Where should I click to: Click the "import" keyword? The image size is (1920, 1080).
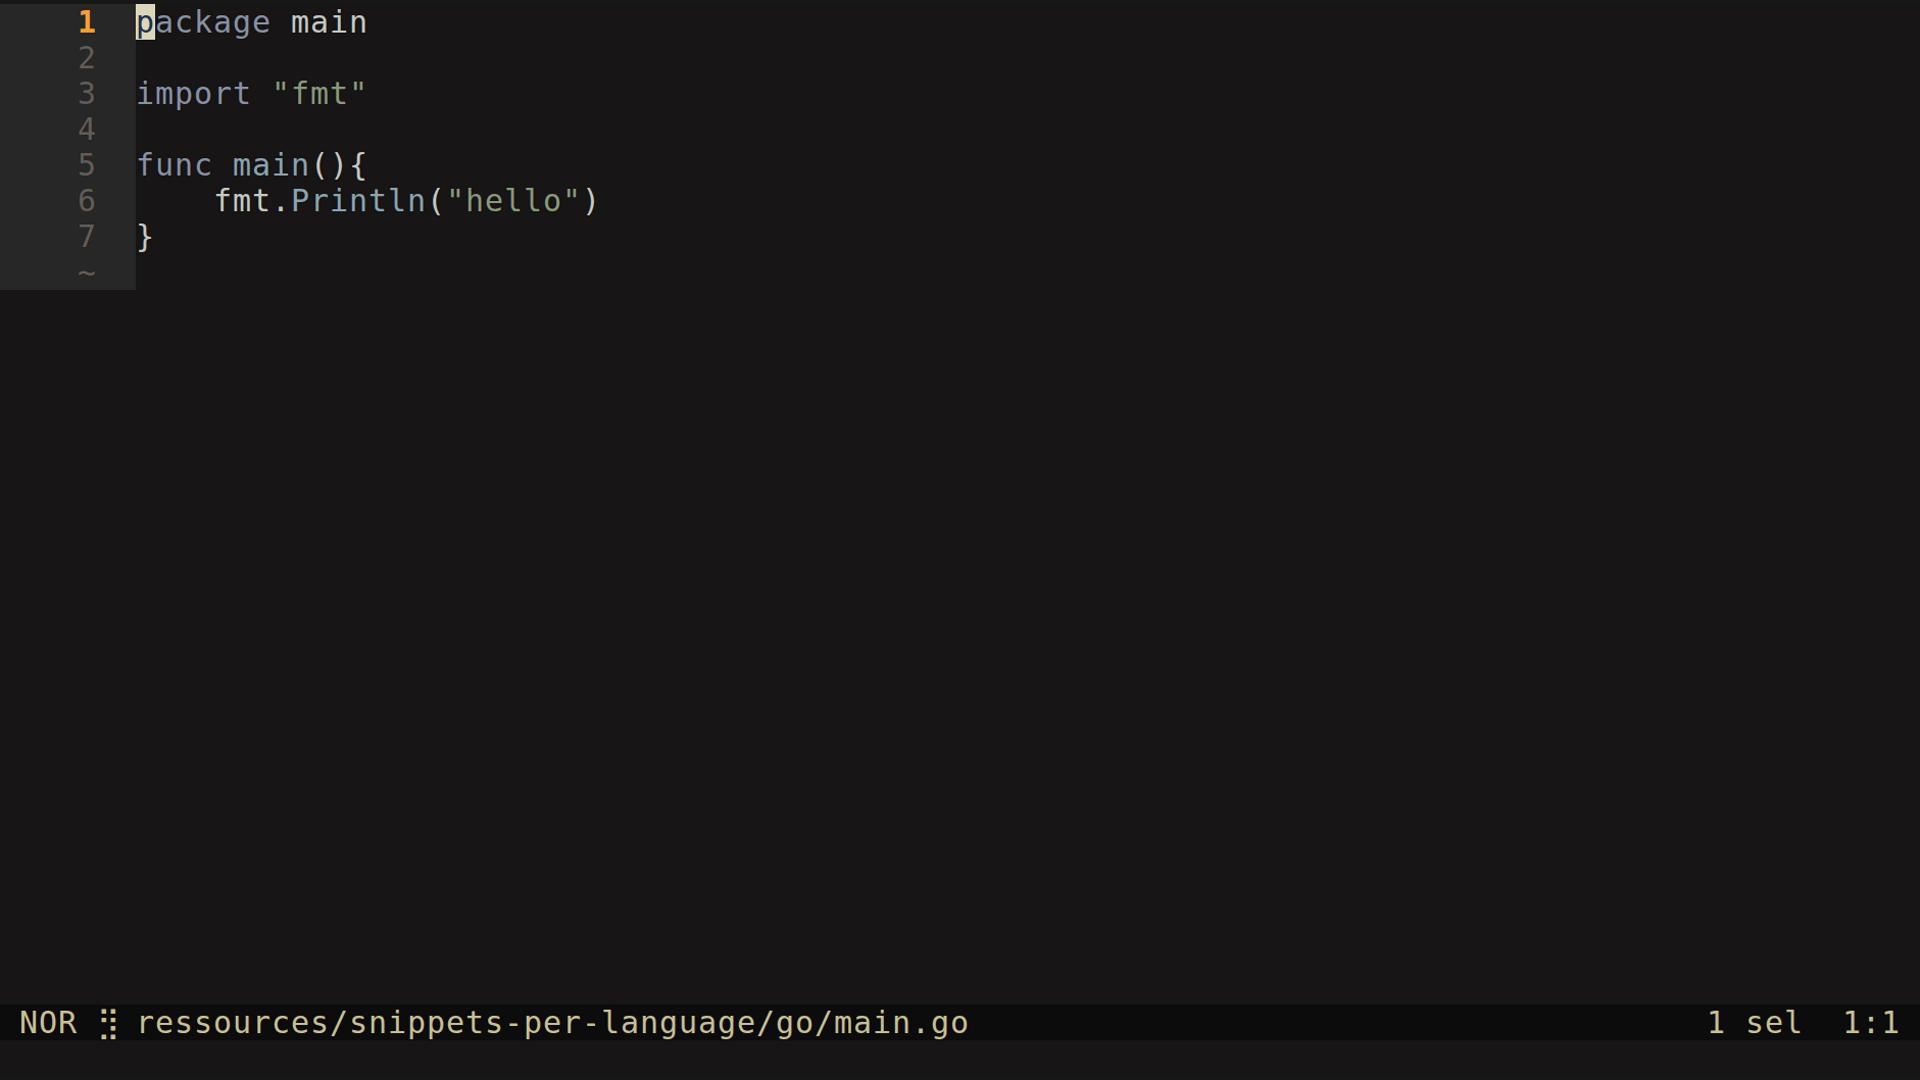pyautogui.click(x=193, y=94)
